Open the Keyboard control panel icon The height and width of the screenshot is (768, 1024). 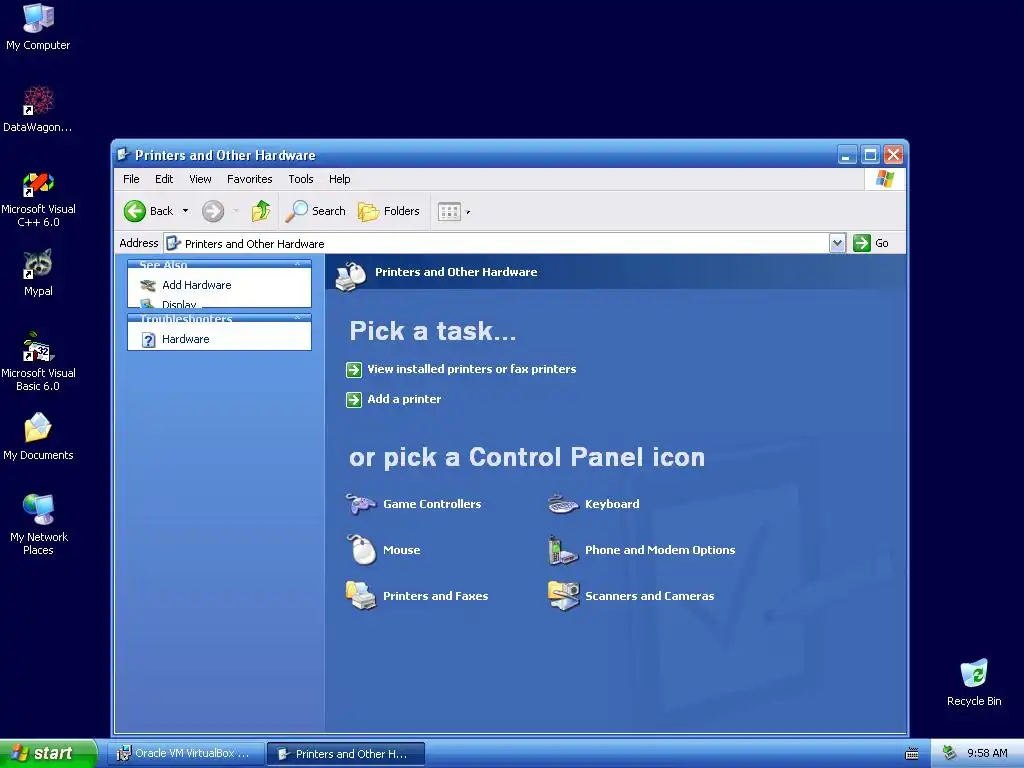[563, 504]
